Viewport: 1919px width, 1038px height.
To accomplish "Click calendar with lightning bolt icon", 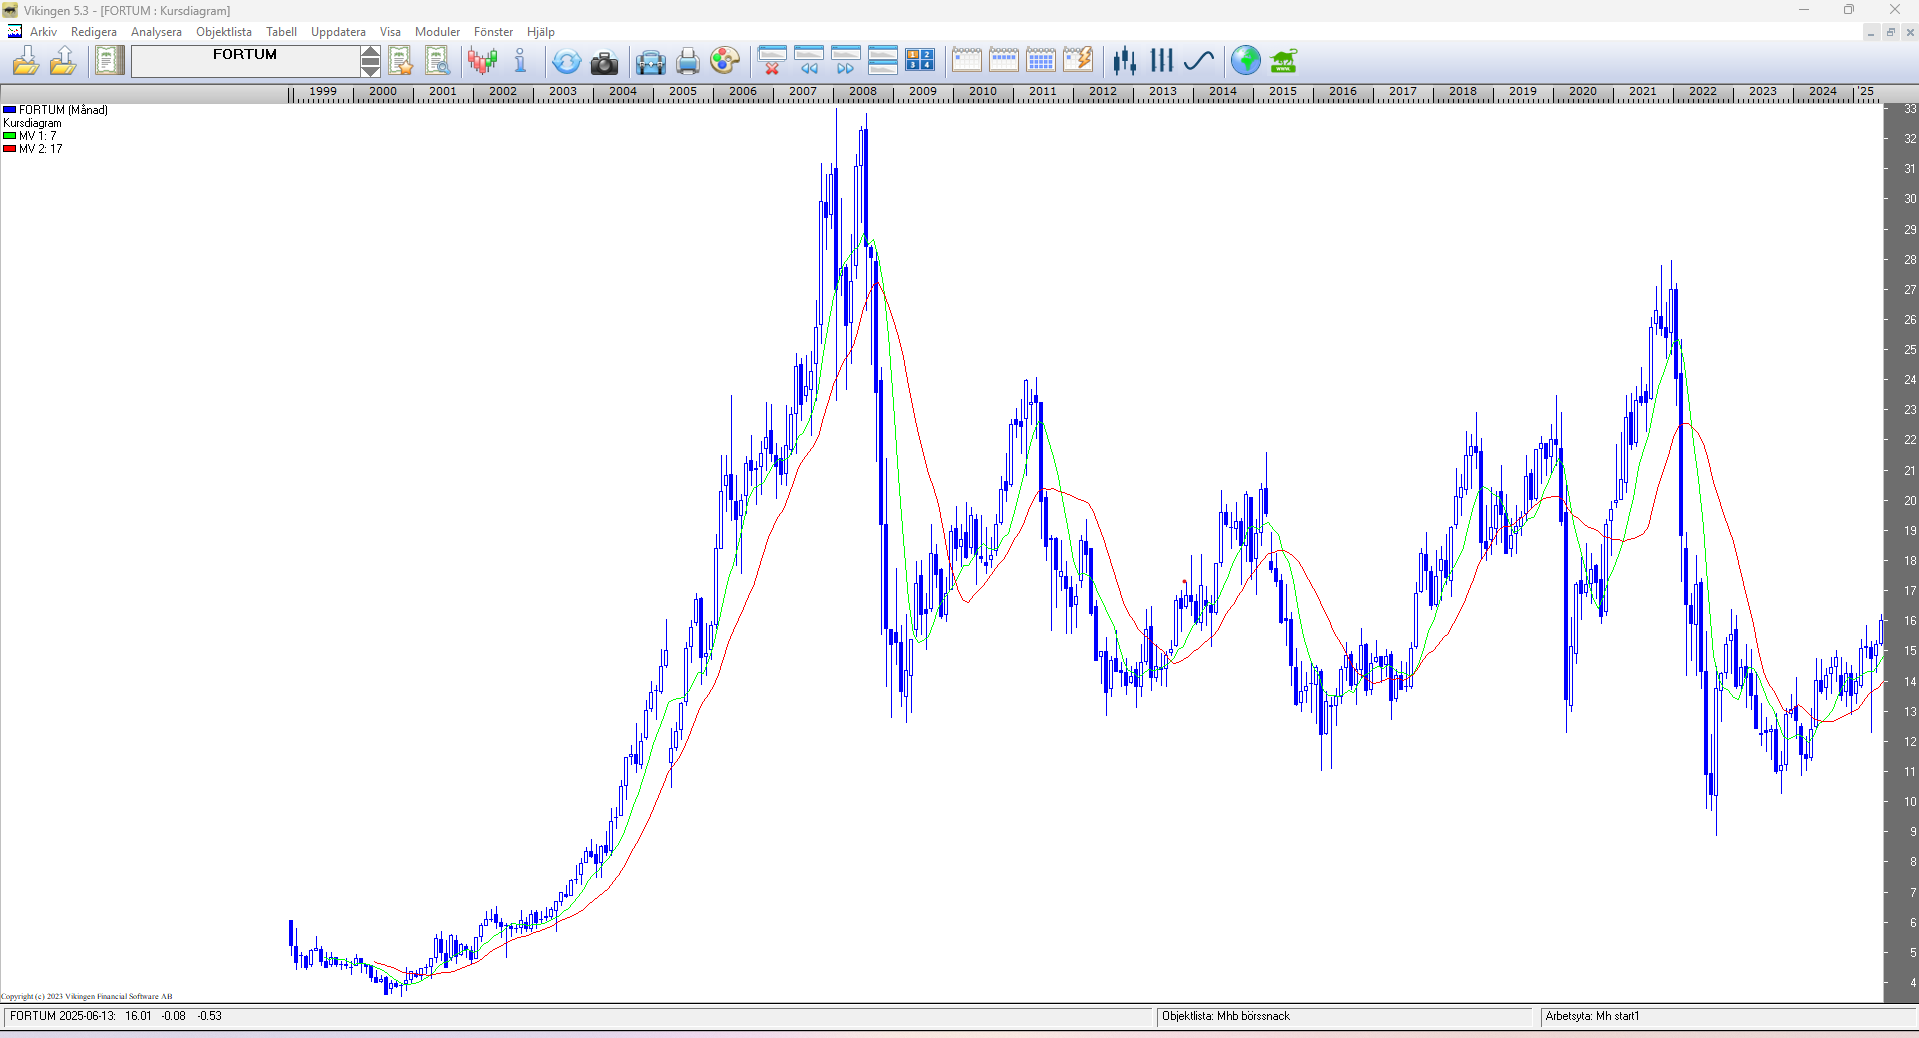I will [1078, 61].
